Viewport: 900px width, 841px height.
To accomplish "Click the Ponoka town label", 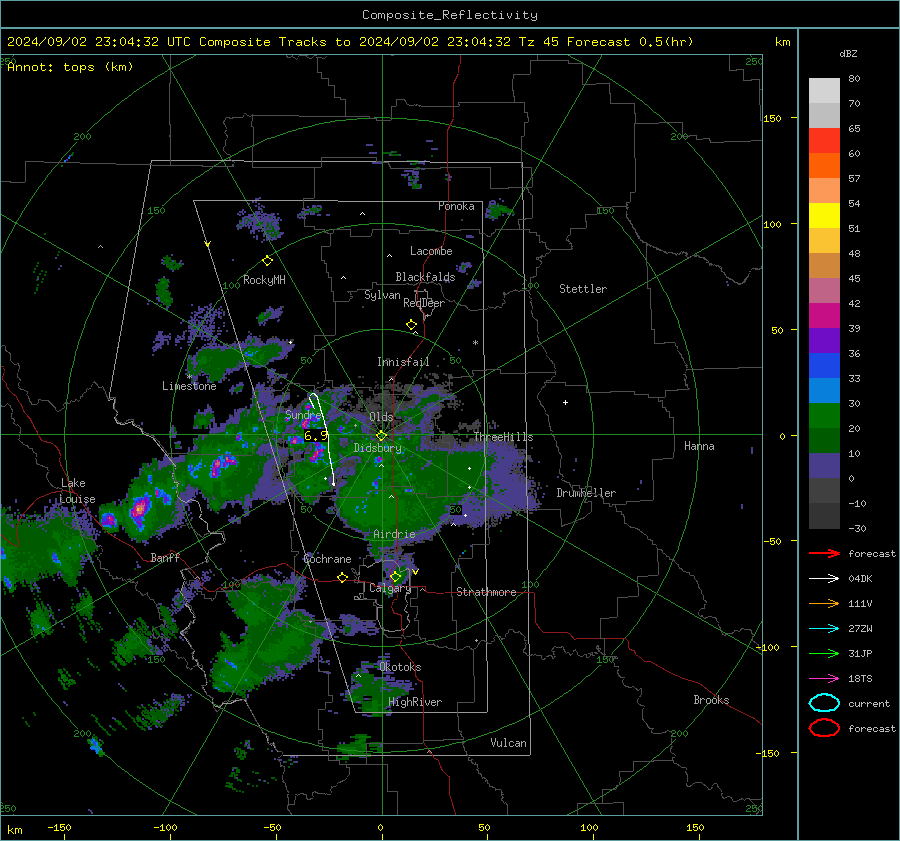I will point(456,206).
